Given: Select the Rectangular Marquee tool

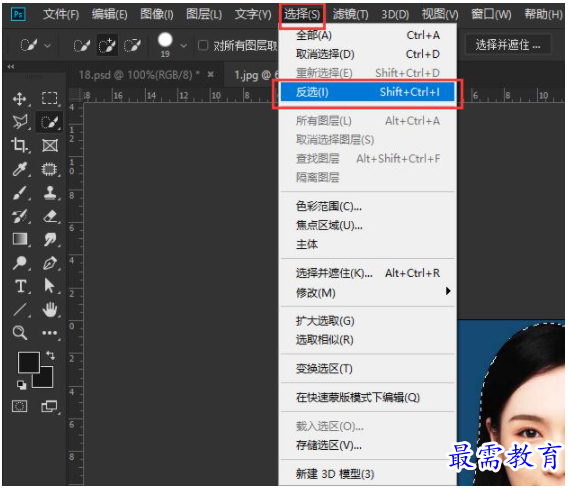Looking at the screenshot, I should pyautogui.click(x=49, y=99).
